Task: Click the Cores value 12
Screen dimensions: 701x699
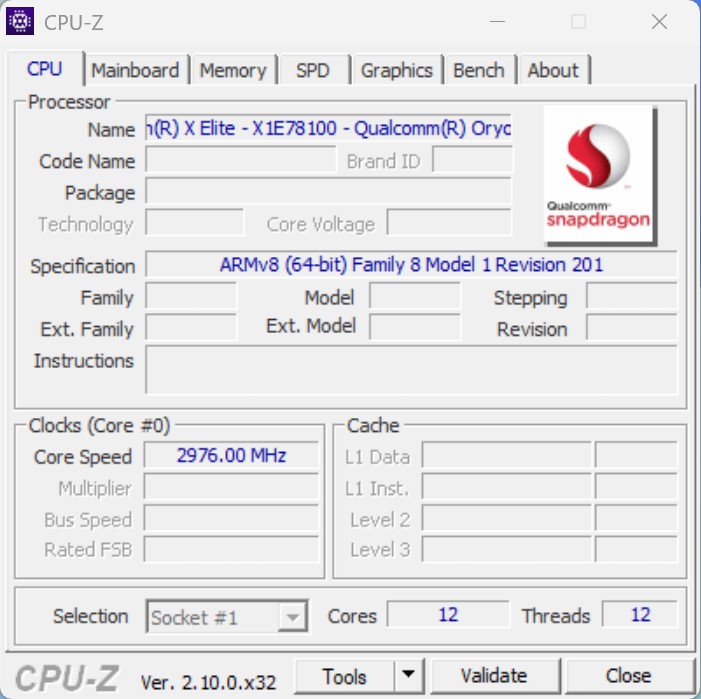Action: [x=448, y=615]
